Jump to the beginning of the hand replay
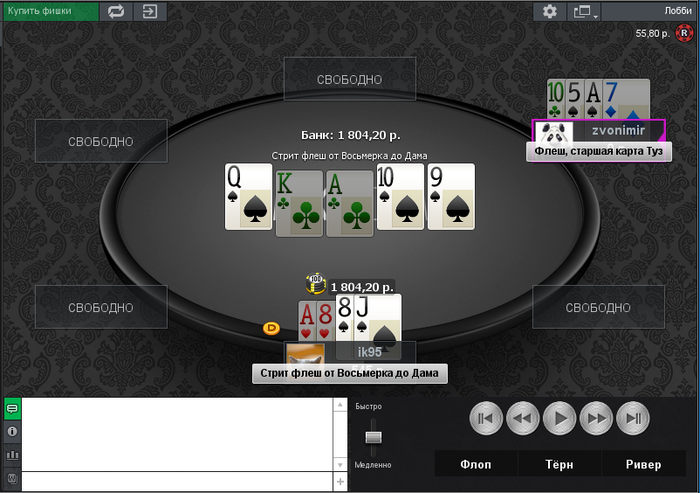This screenshot has height=493, width=700. point(486,418)
